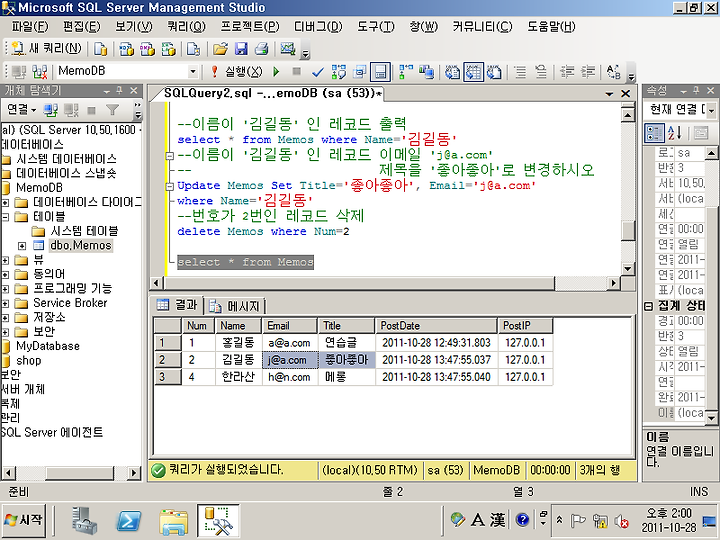Open PowerShell from the taskbar

(x=129, y=520)
